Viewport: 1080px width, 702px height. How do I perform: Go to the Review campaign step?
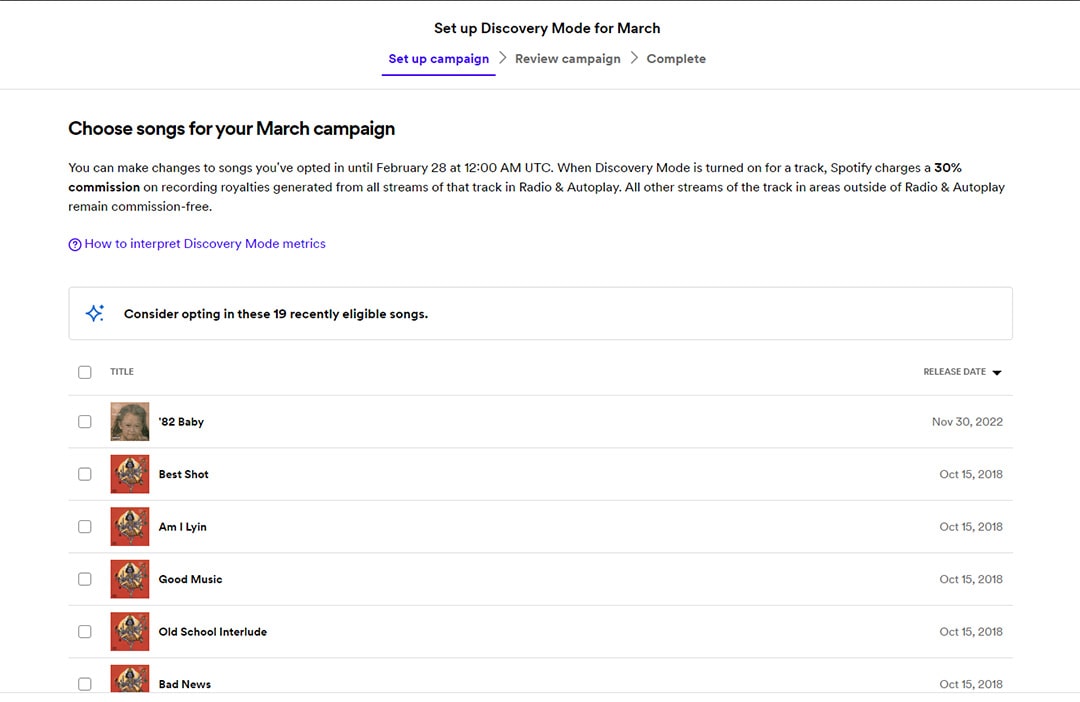pyautogui.click(x=568, y=59)
